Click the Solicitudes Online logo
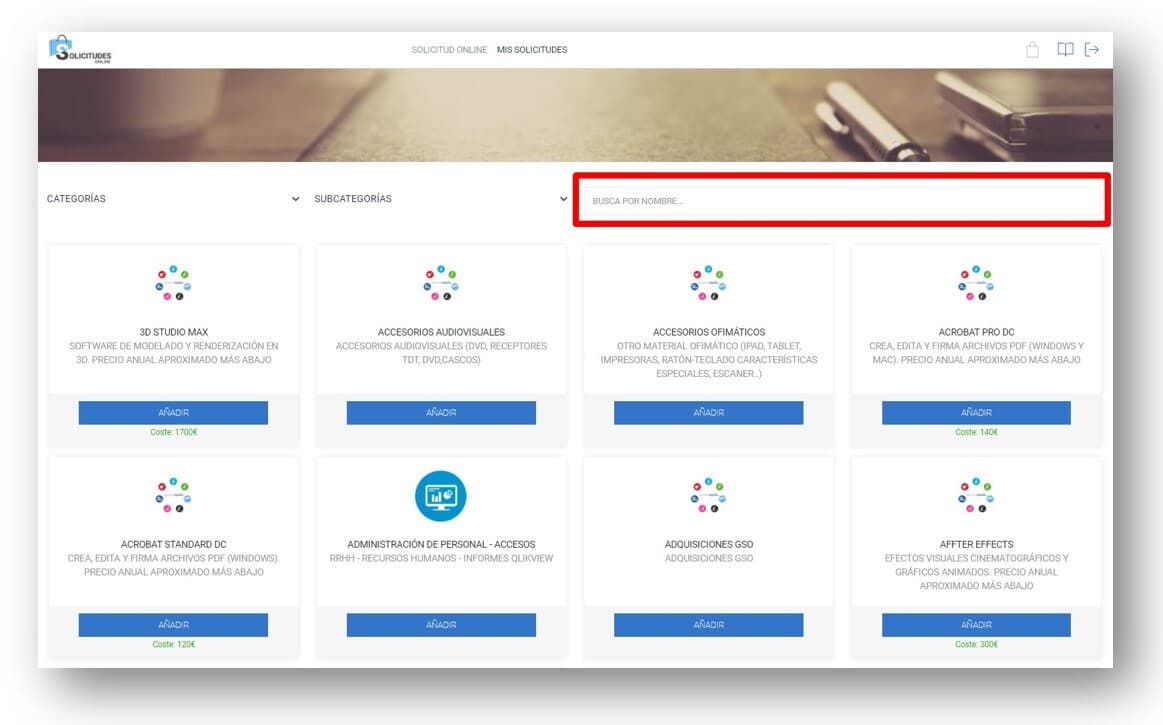 80,50
